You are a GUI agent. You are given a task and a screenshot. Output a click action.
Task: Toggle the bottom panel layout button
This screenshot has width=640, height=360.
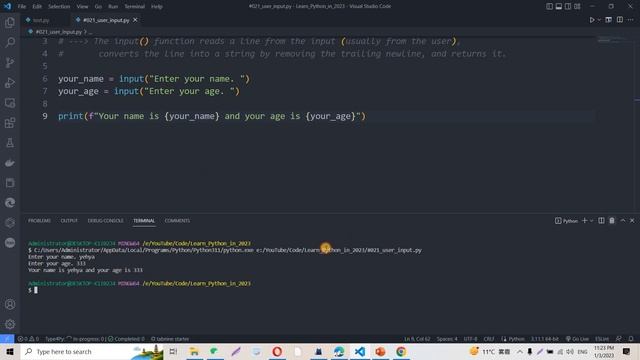(559, 6)
